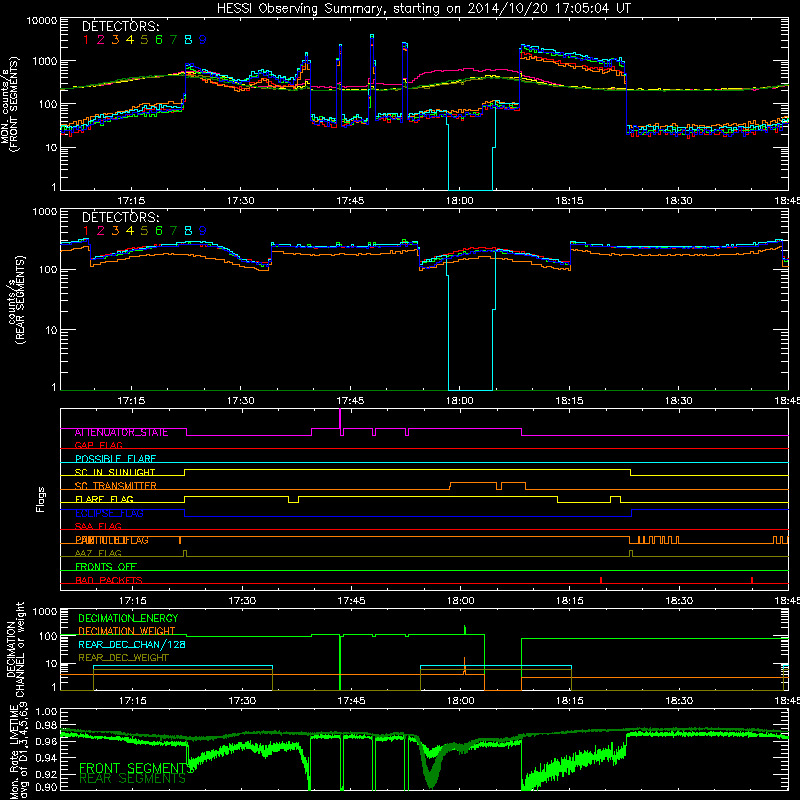Image resolution: width=800 pixels, height=800 pixels.
Task: Click DETECTORS: legend heading in front segments plot
Action: coord(120,26)
